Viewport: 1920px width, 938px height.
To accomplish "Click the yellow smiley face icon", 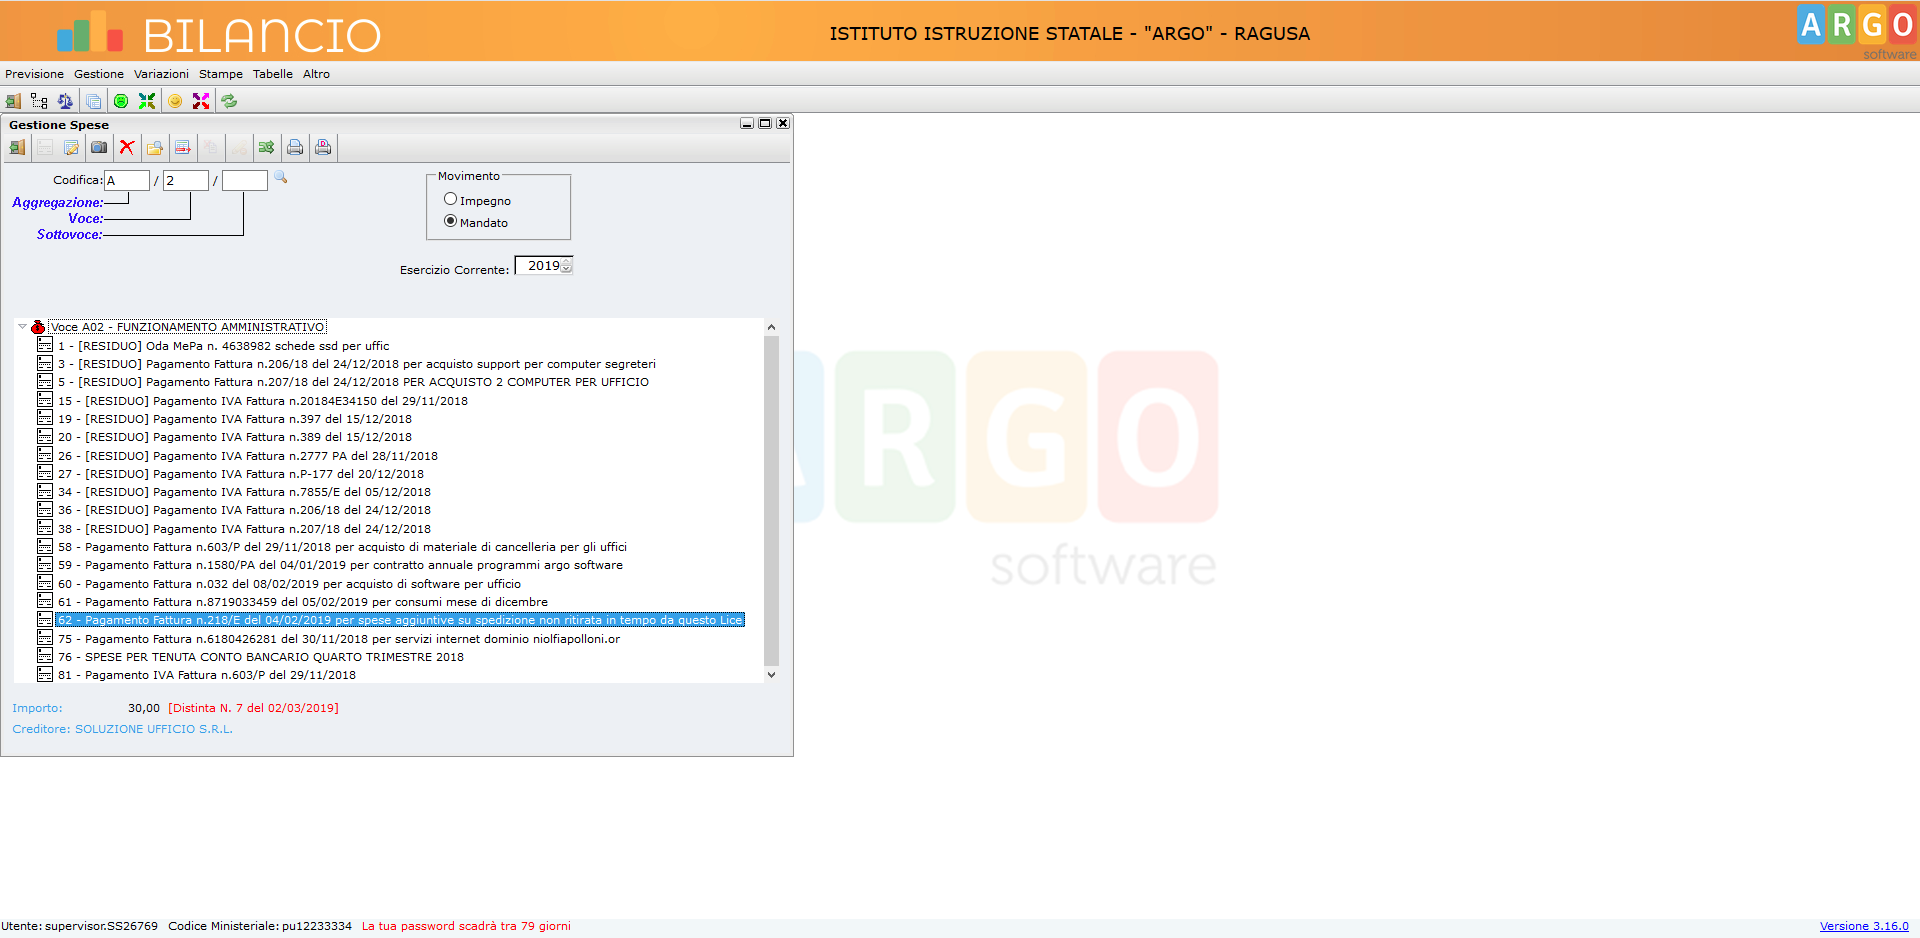I will click(x=175, y=101).
